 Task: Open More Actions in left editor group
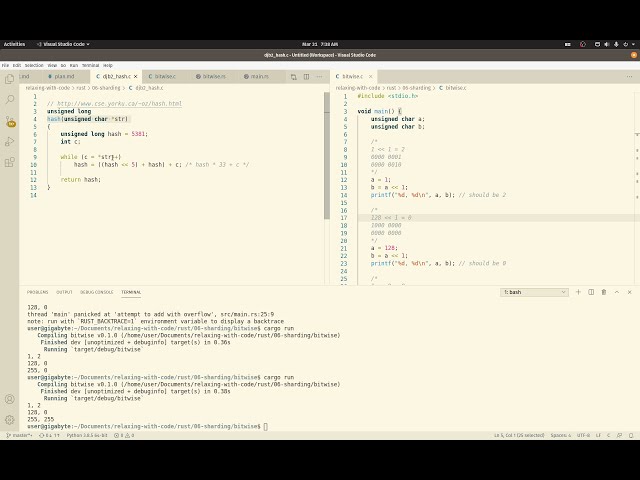point(319,77)
